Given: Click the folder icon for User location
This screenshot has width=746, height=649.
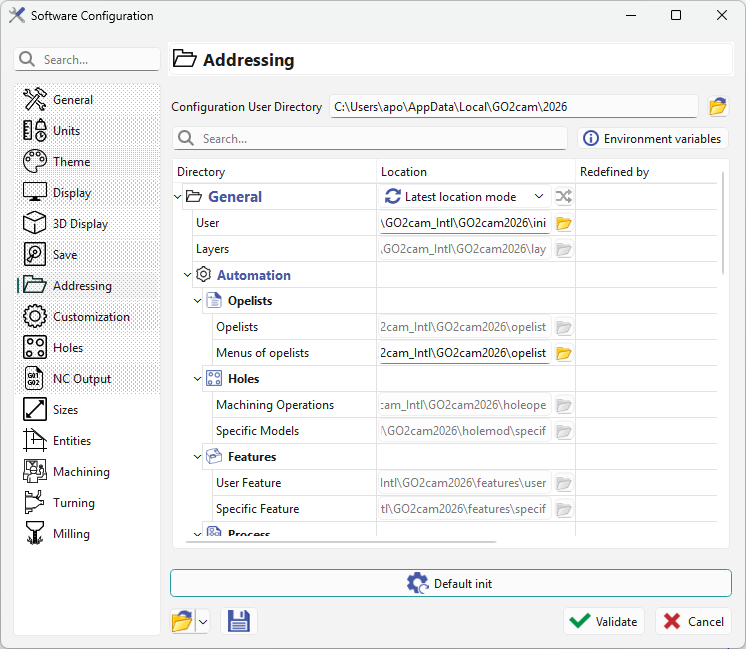Looking at the screenshot, I should coord(564,223).
